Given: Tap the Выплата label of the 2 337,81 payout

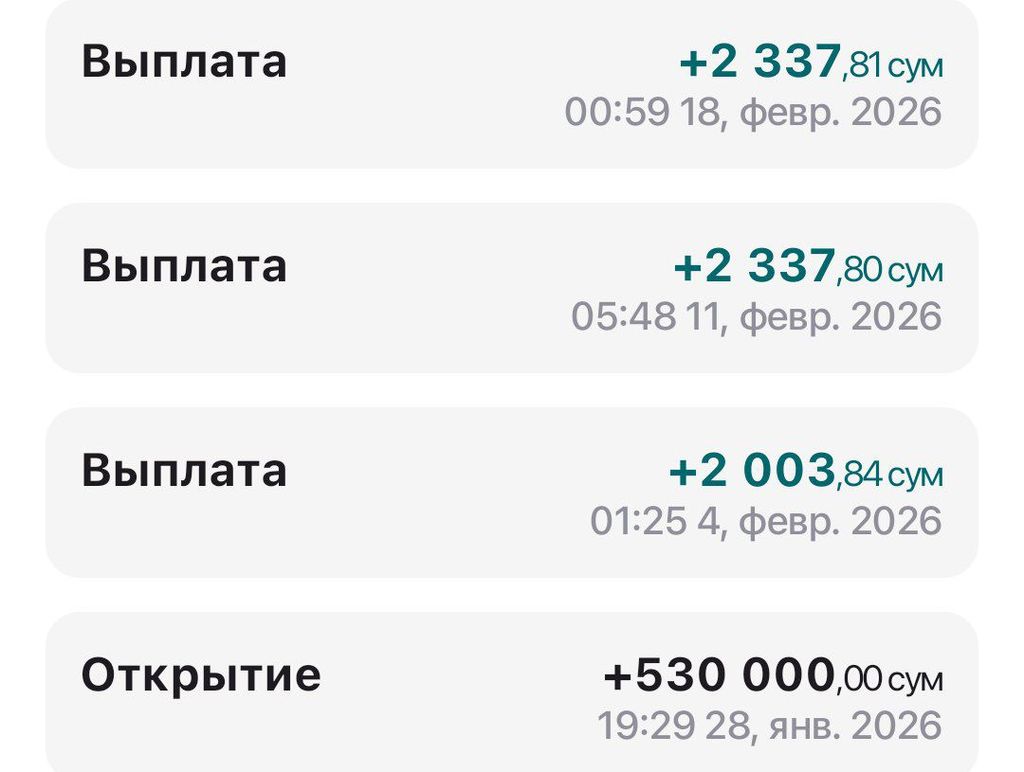Looking at the screenshot, I should [184, 62].
